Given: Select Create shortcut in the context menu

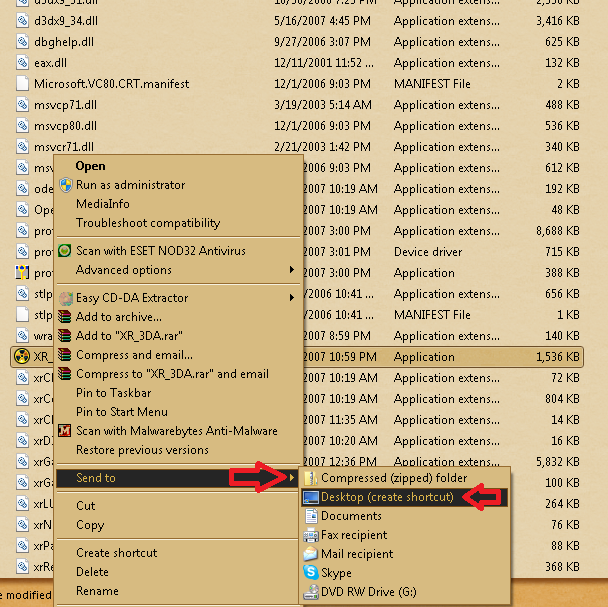Looking at the screenshot, I should [117, 553].
